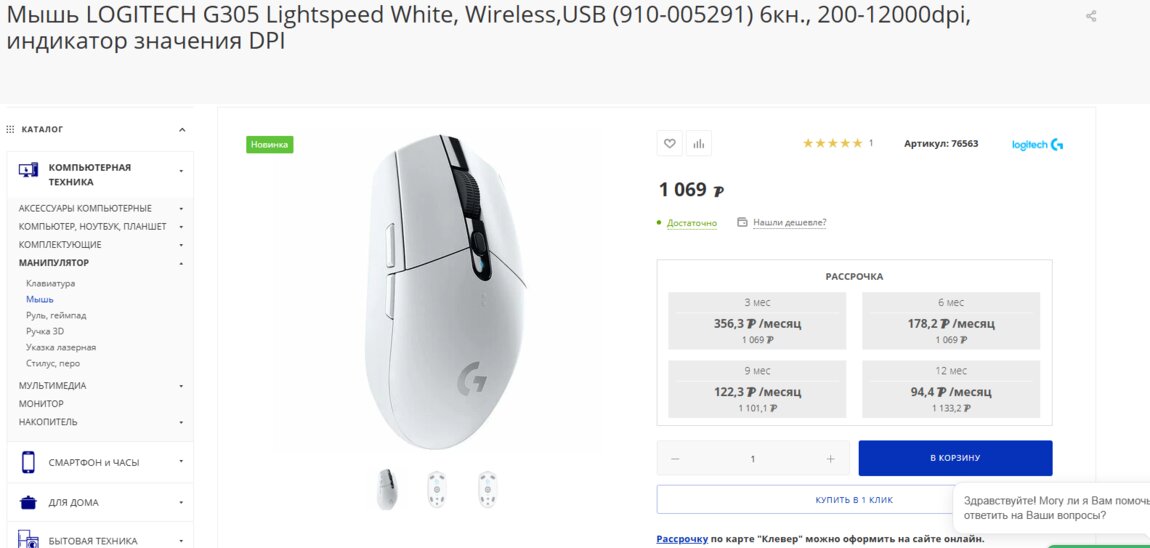The height and width of the screenshot is (548, 1150).
Task: Select the second mouse thumbnail image
Action: (436, 489)
